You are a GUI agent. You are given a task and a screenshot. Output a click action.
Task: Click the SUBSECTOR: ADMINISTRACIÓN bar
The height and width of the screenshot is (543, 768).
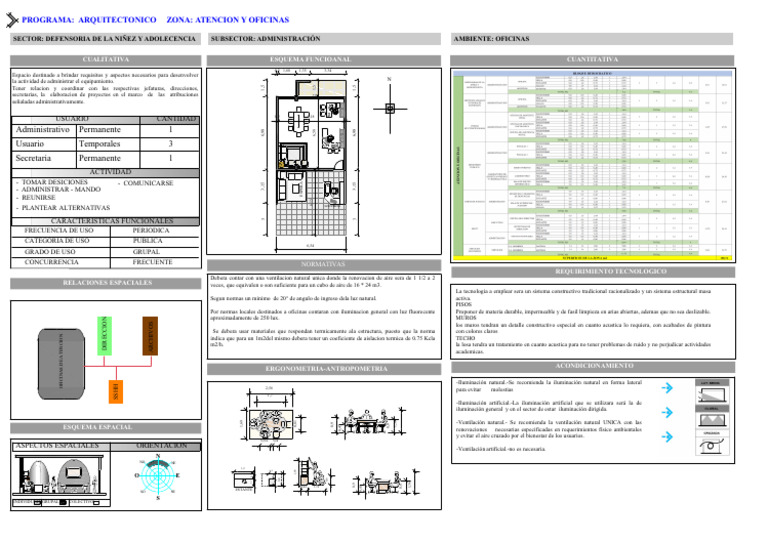click(x=324, y=39)
